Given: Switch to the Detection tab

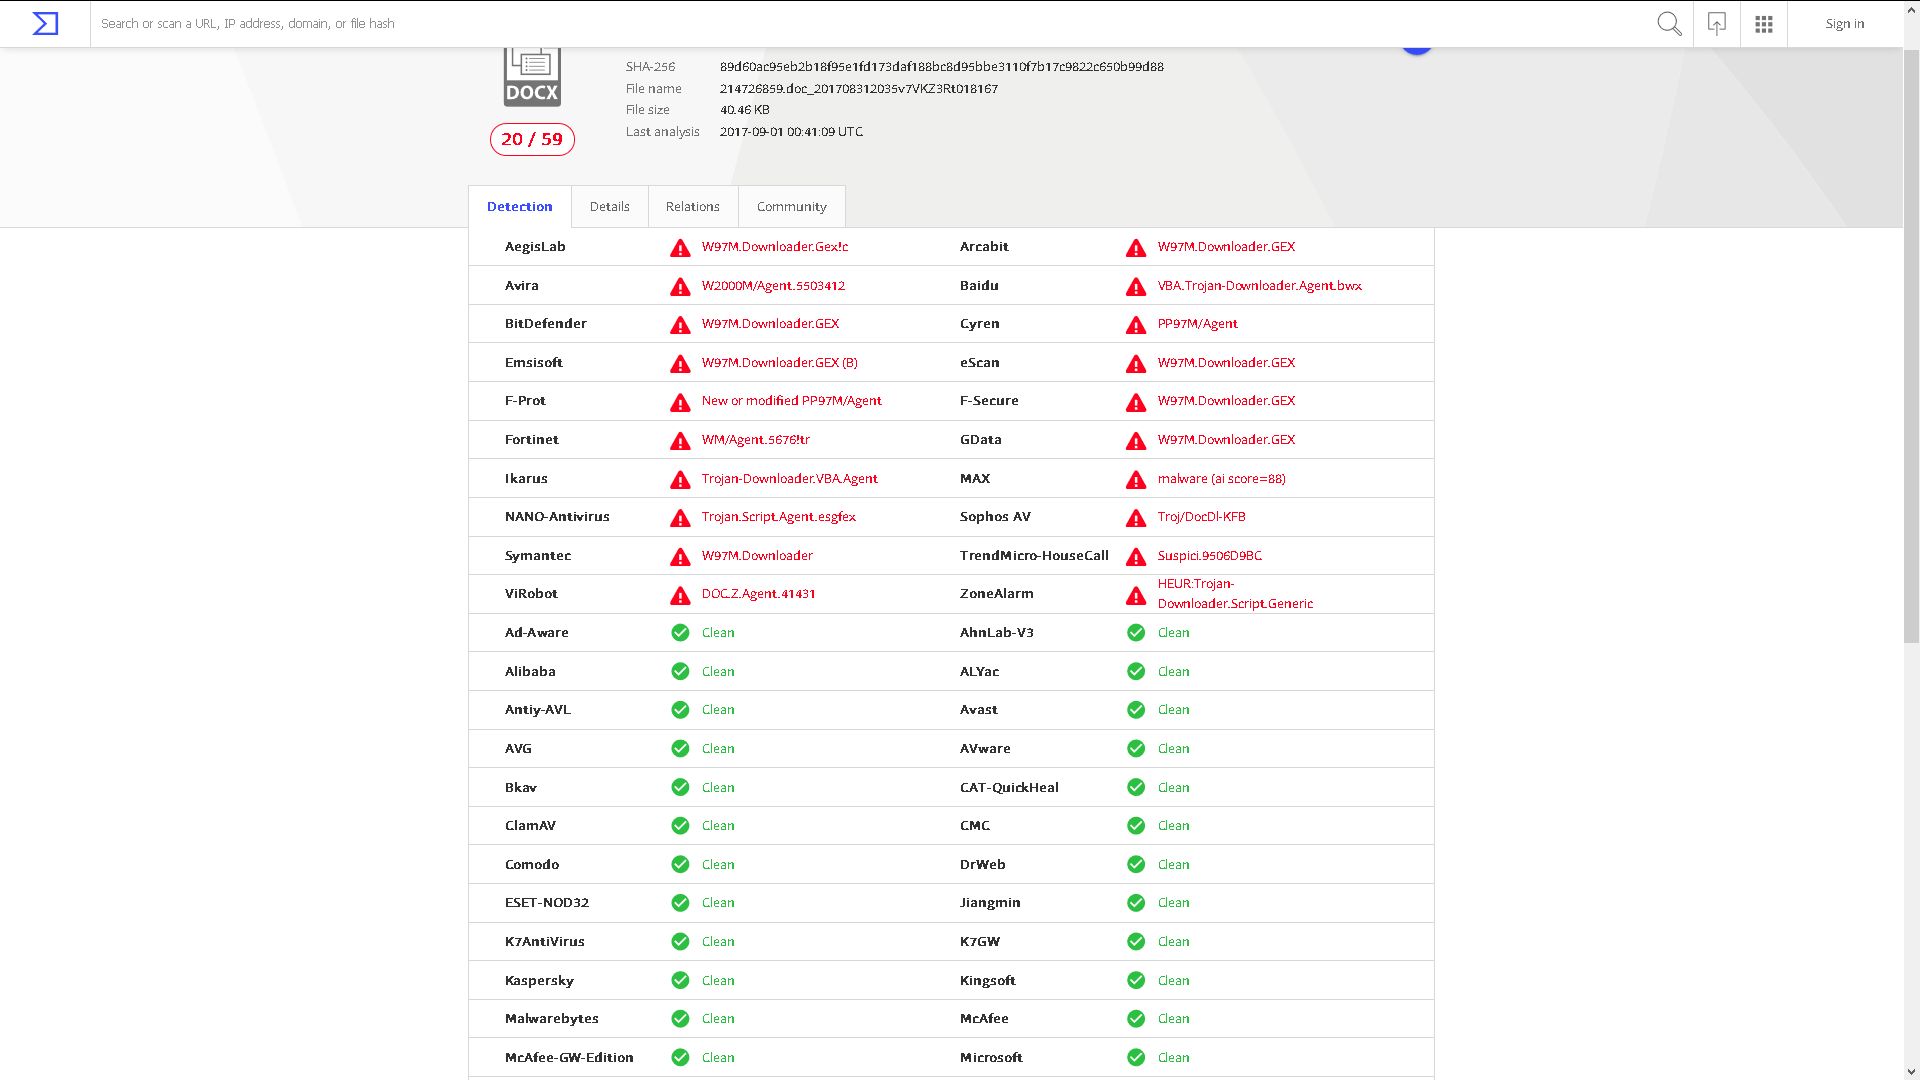Looking at the screenshot, I should 520,207.
